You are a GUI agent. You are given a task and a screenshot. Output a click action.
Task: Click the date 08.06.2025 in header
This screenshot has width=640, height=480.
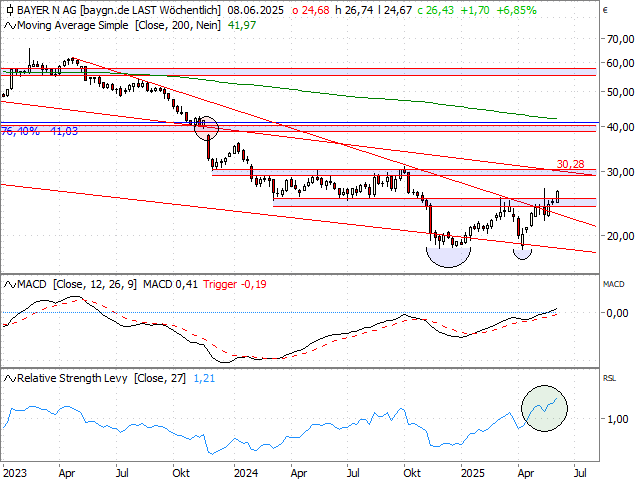coord(256,10)
